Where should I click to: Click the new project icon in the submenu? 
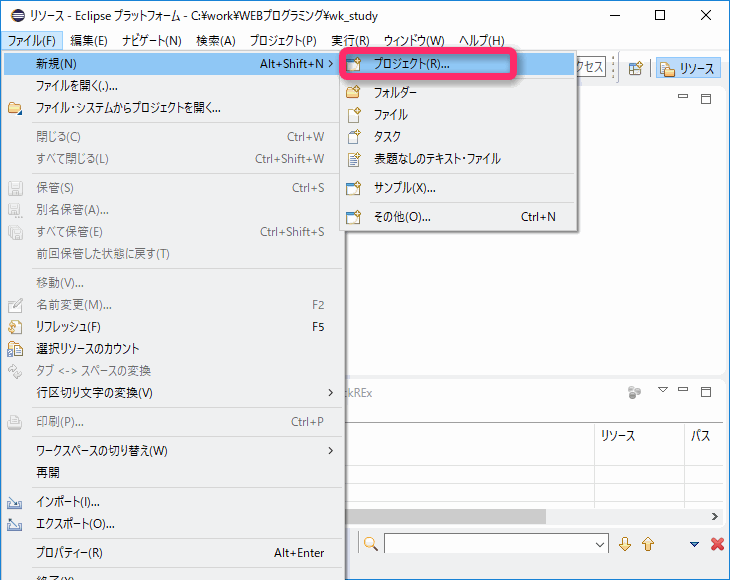[354, 64]
